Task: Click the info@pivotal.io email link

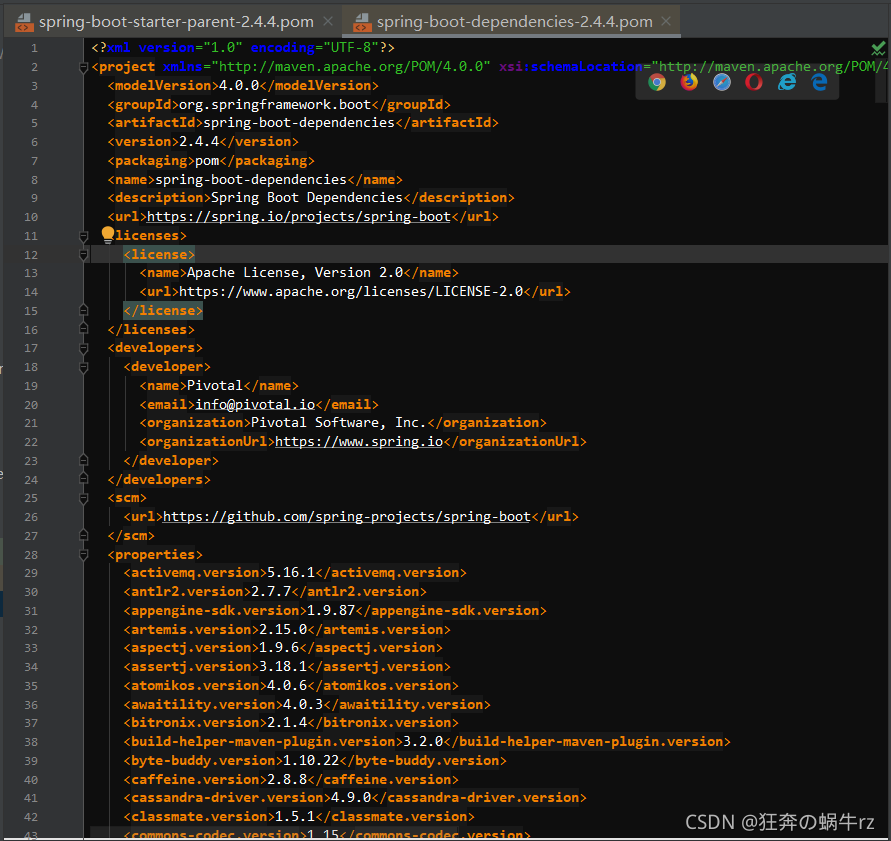Action: [255, 404]
